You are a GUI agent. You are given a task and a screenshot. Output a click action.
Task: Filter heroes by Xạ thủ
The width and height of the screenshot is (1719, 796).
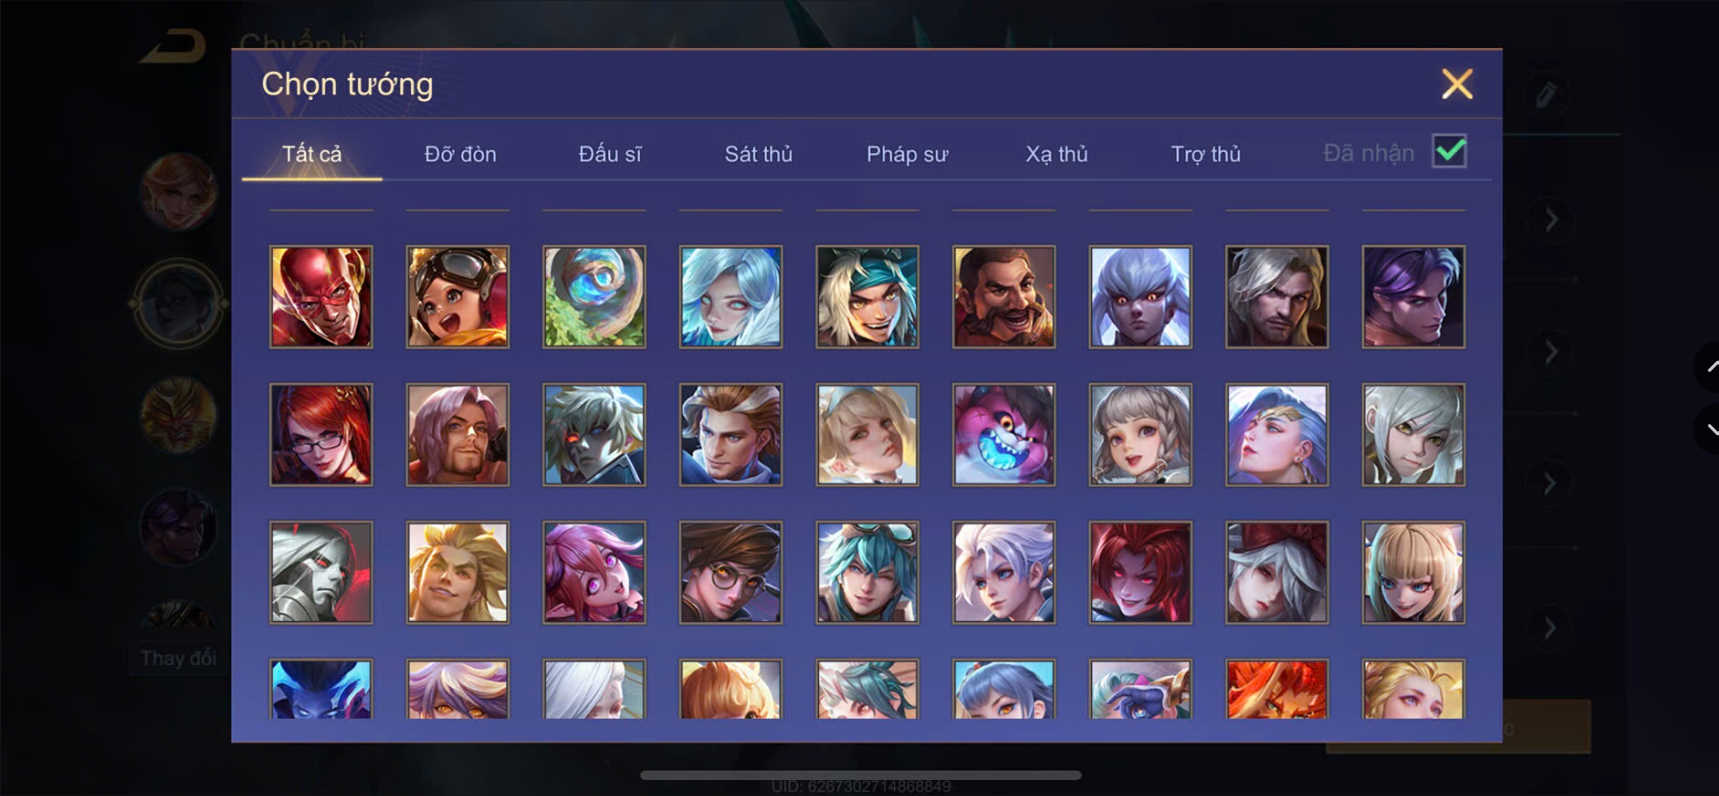tap(1056, 154)
